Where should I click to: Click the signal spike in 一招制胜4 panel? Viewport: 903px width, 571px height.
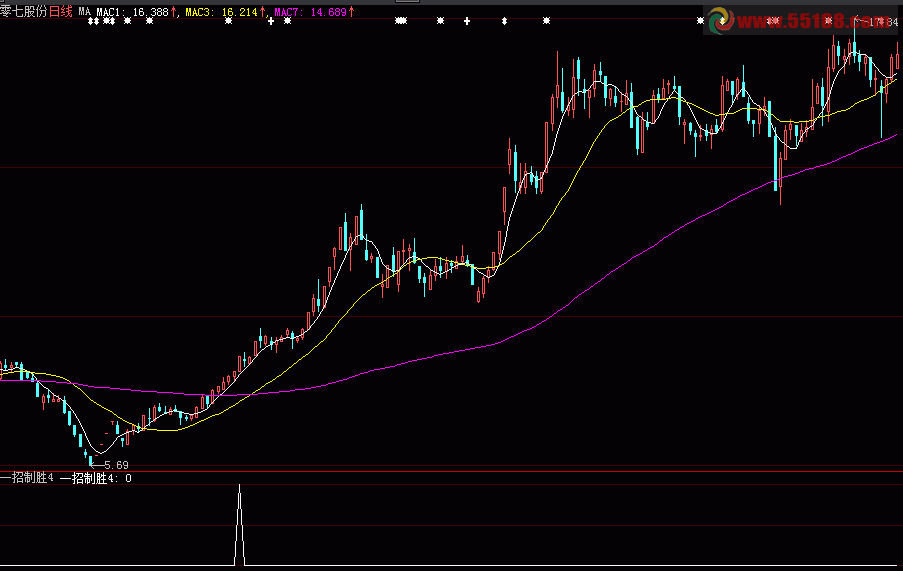point(240,524)
